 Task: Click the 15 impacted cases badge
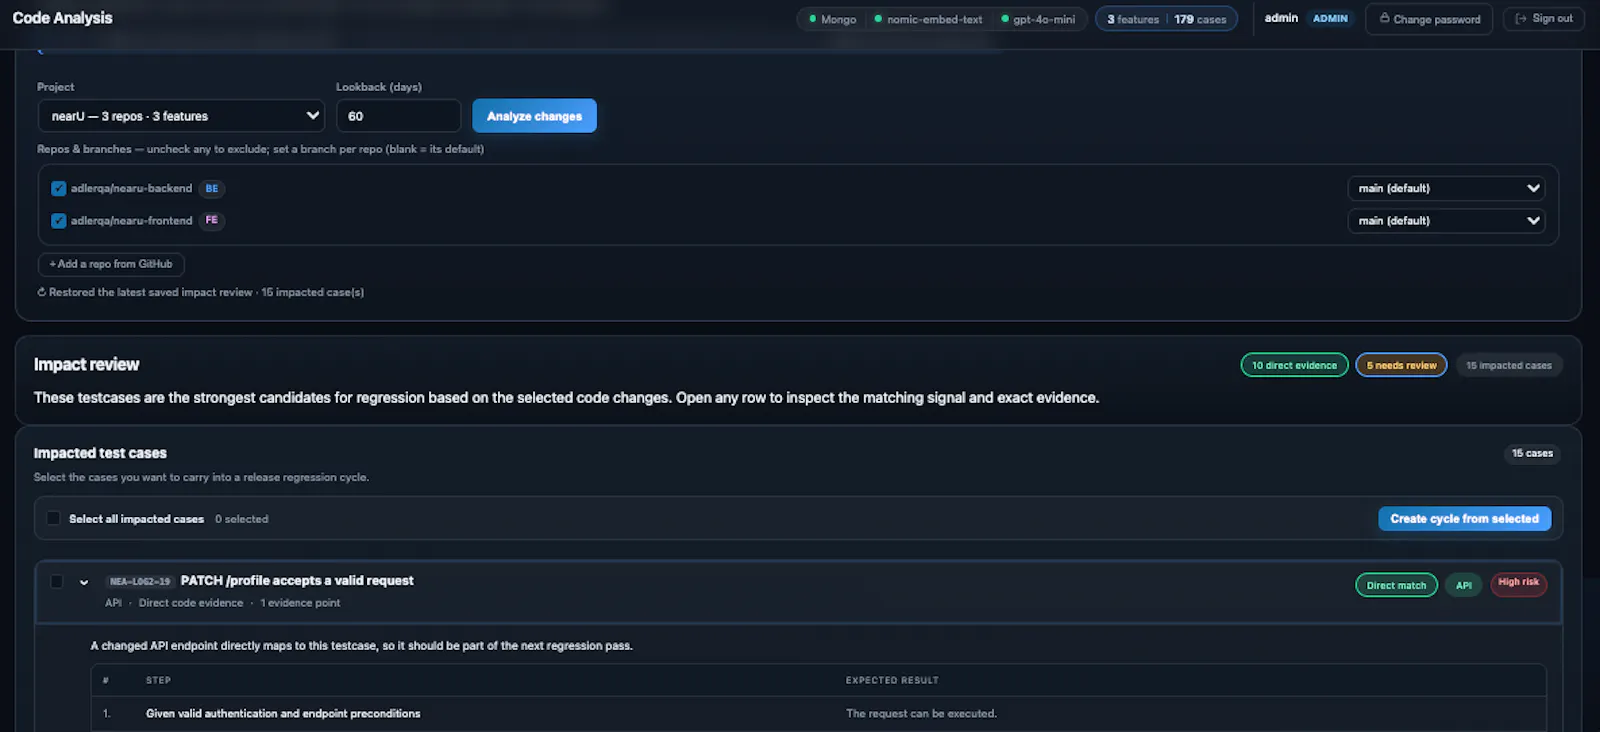pyautogui.click(x=1509, y=365)
